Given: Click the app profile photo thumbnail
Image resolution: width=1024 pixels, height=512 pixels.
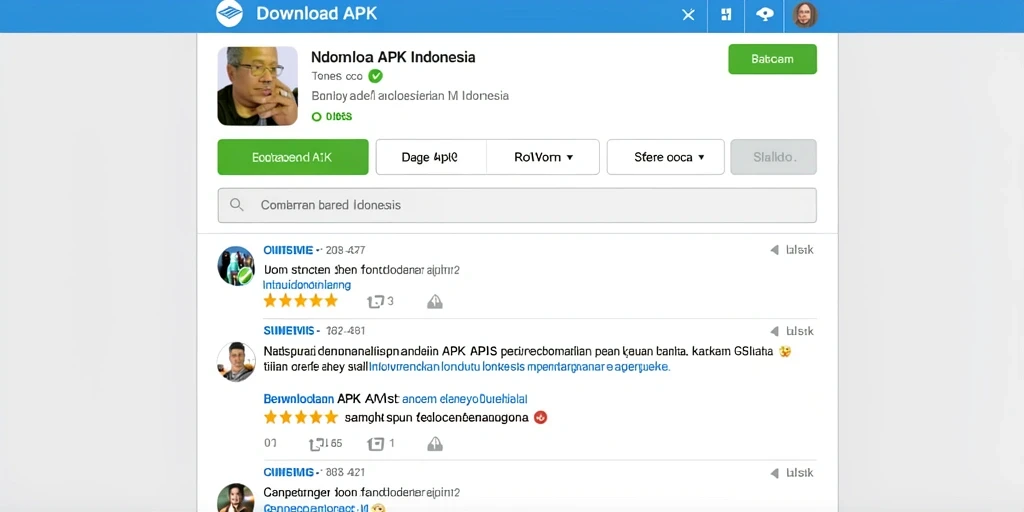Looking at the screenshot, I should (x=257, y=86).
